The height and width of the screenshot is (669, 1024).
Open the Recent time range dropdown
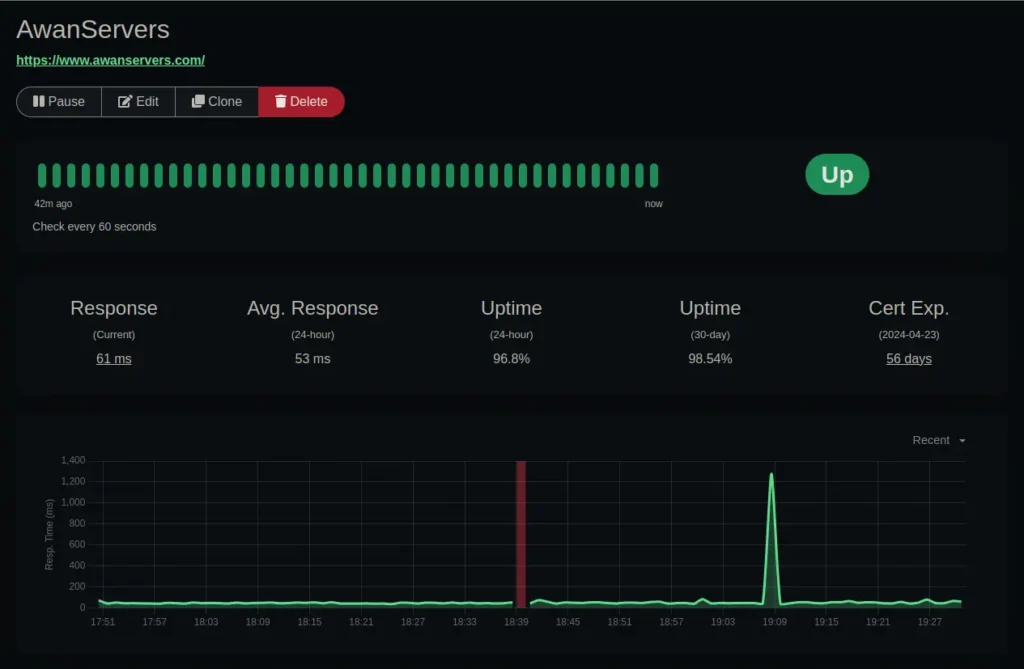tap(931, 440)
